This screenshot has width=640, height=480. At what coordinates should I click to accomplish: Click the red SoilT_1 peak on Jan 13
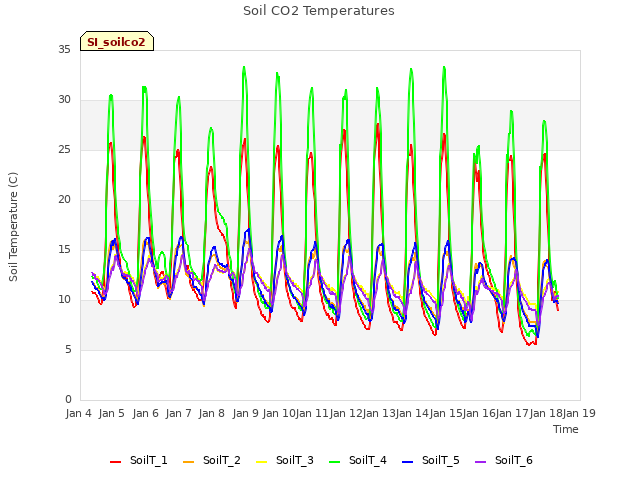click(x=378, y=124)
